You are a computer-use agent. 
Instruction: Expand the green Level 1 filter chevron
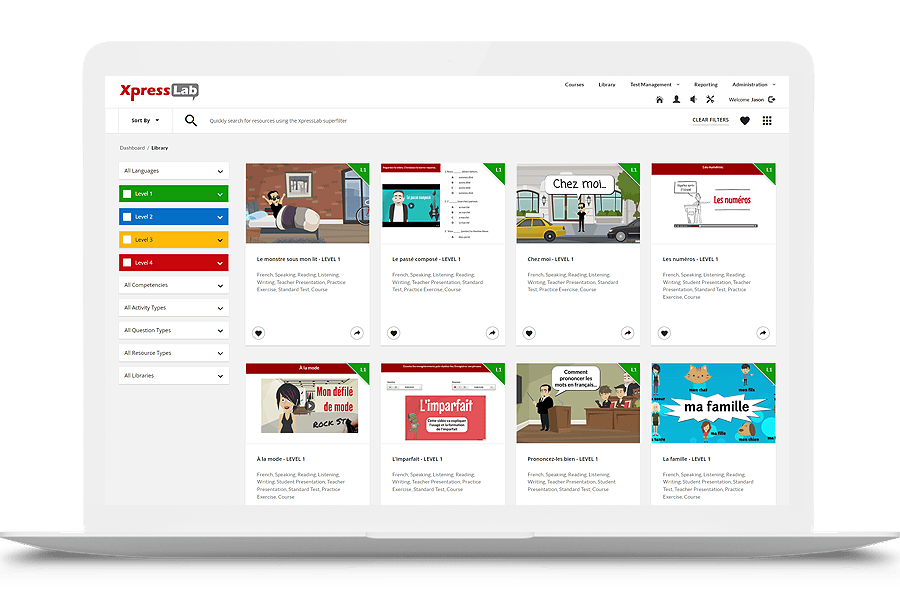coord(220,195)
